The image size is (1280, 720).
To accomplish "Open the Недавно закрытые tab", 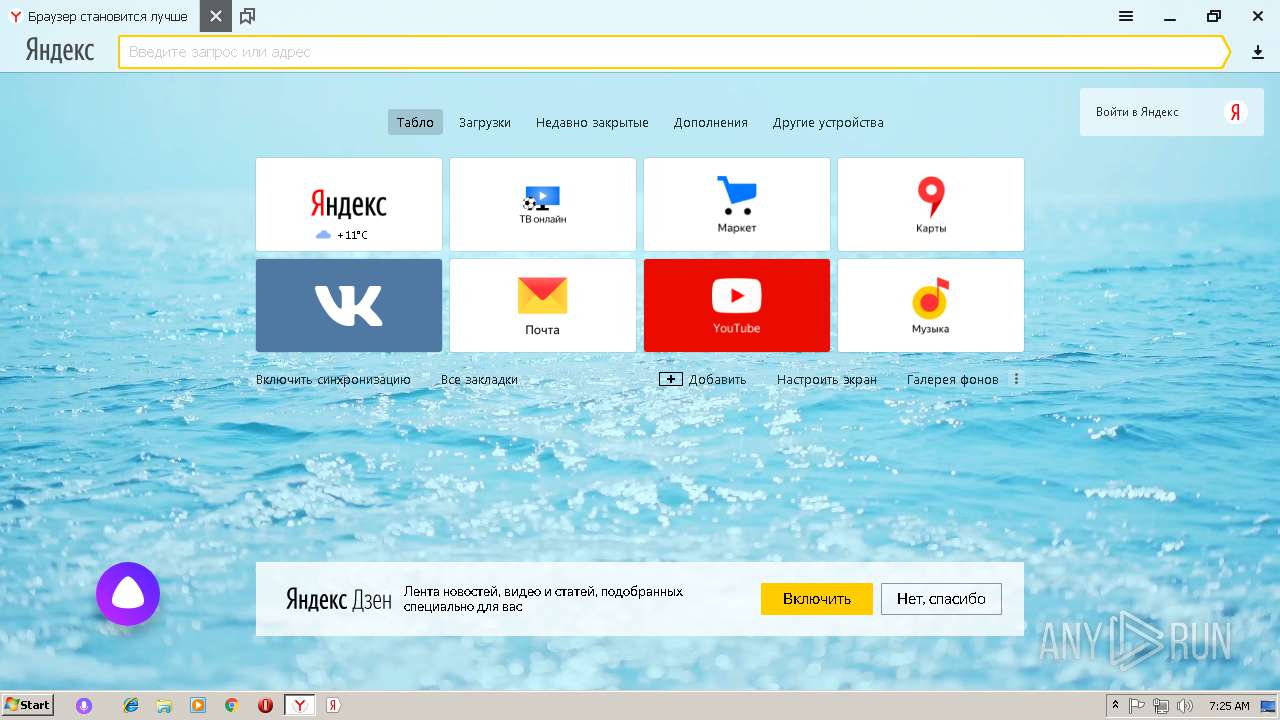I will (592, 122).
